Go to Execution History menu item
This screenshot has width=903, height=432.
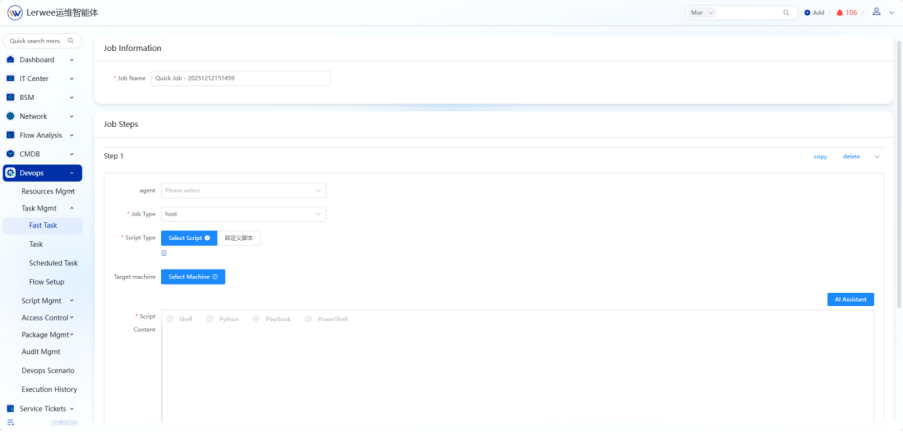coord(49,389)
